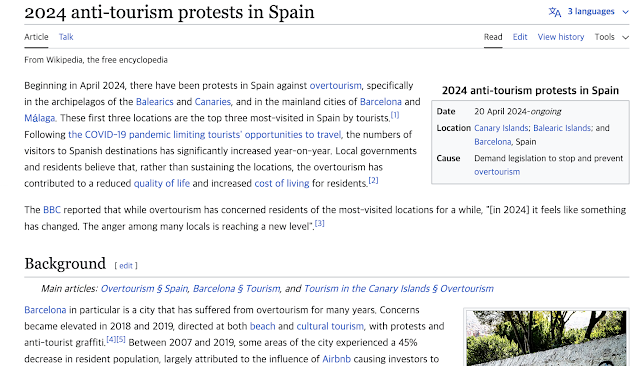
Task: Open the Background section photo thumbnail
Action: pos(546,338)
